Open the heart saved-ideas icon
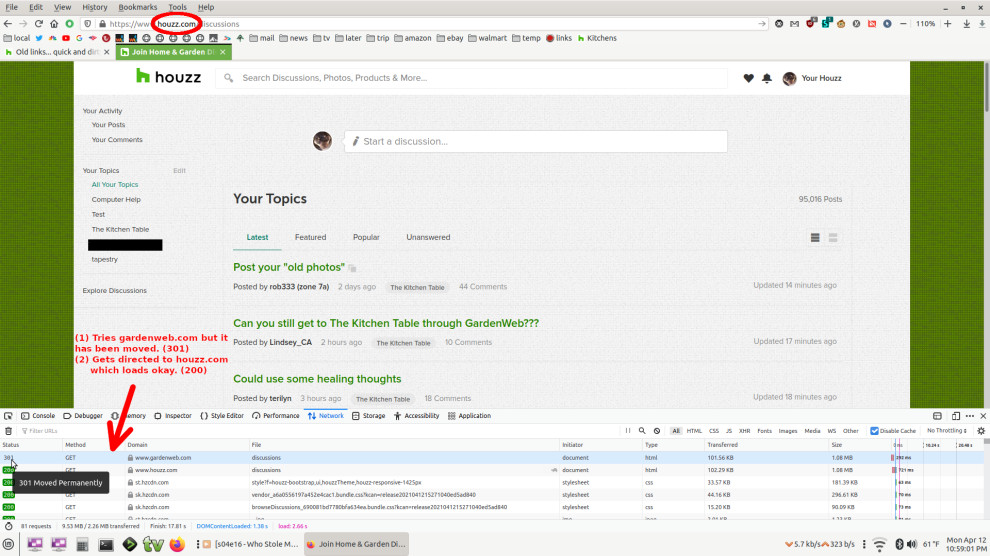The height and width of the screenshot is (556, 990). coord(748,78)
